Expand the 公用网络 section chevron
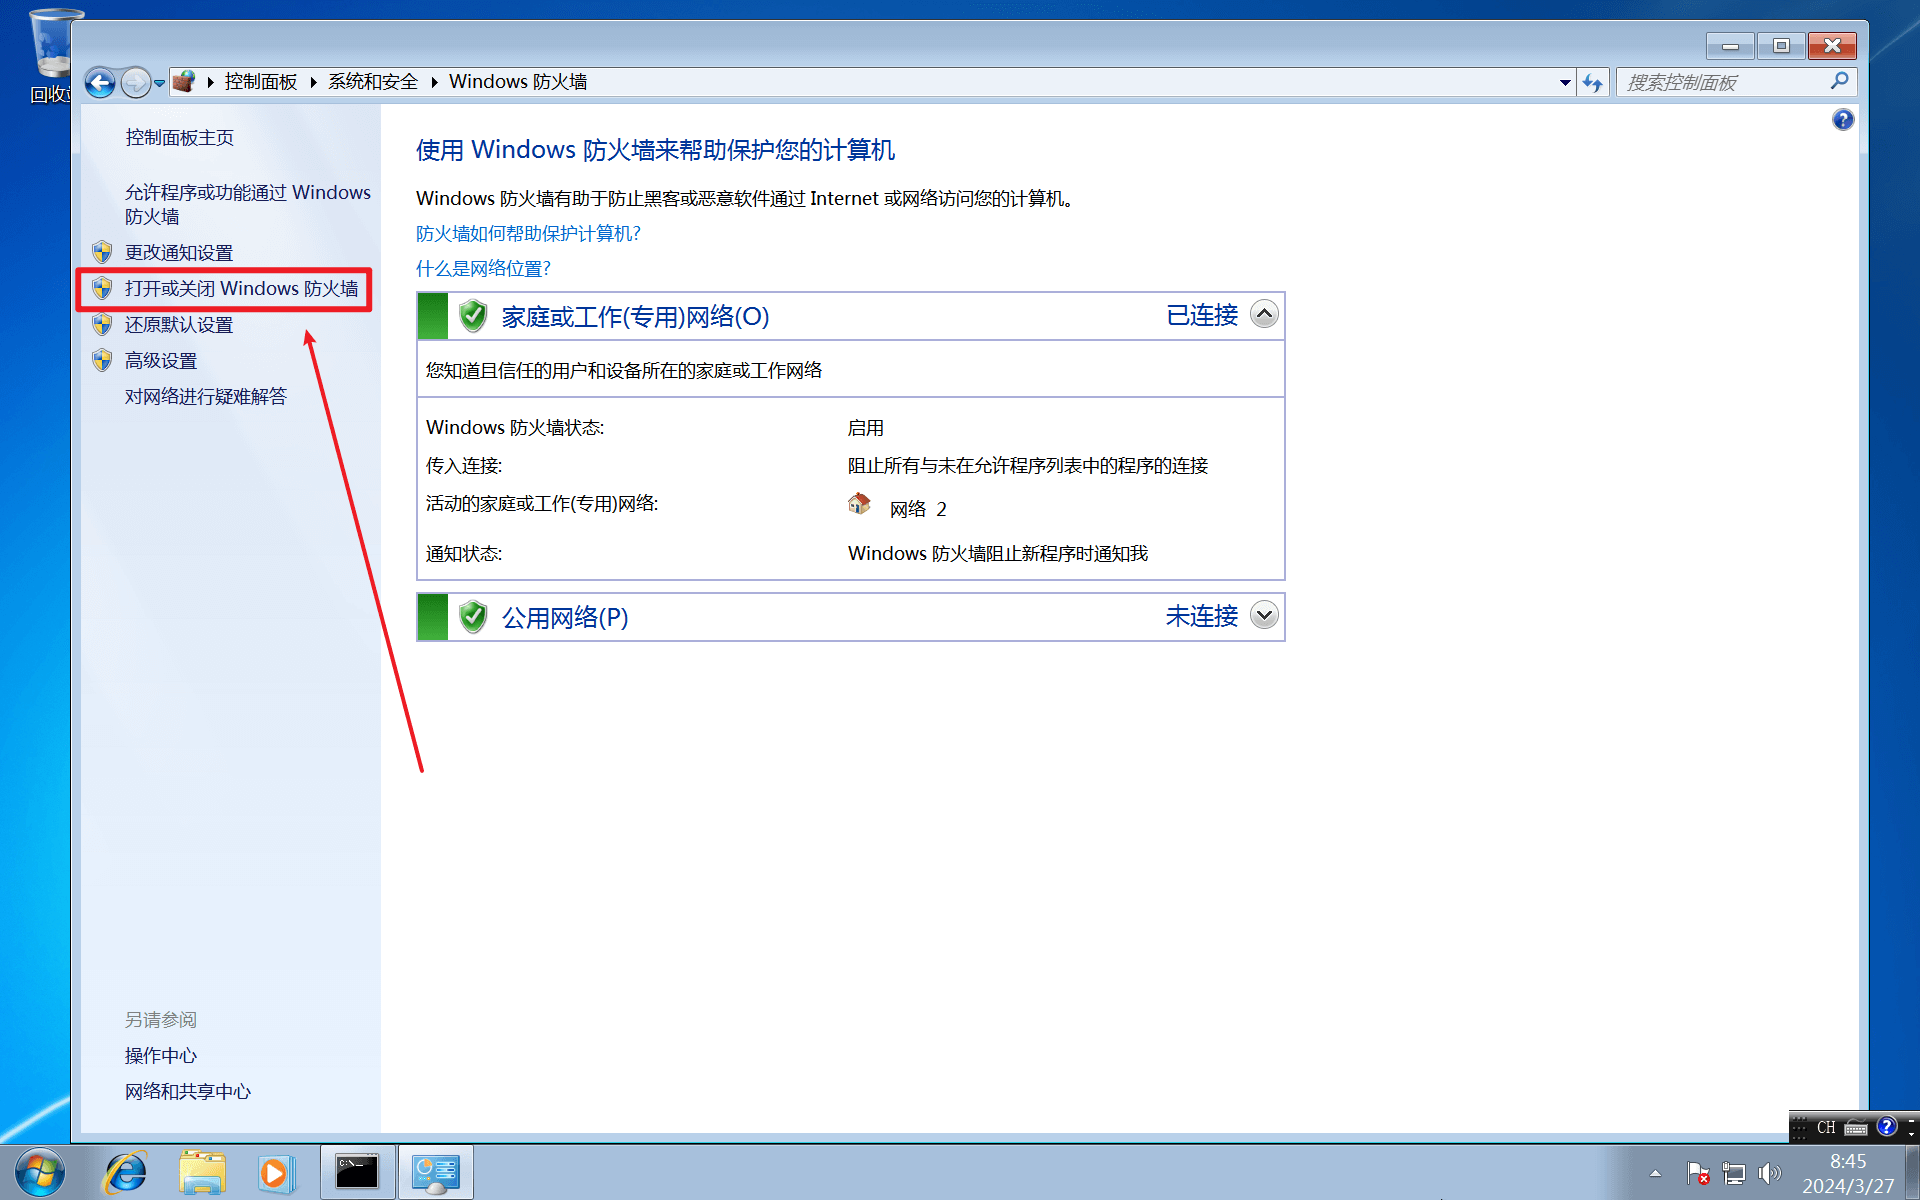This screenshot has height=1200, width=1920. 1264,615
